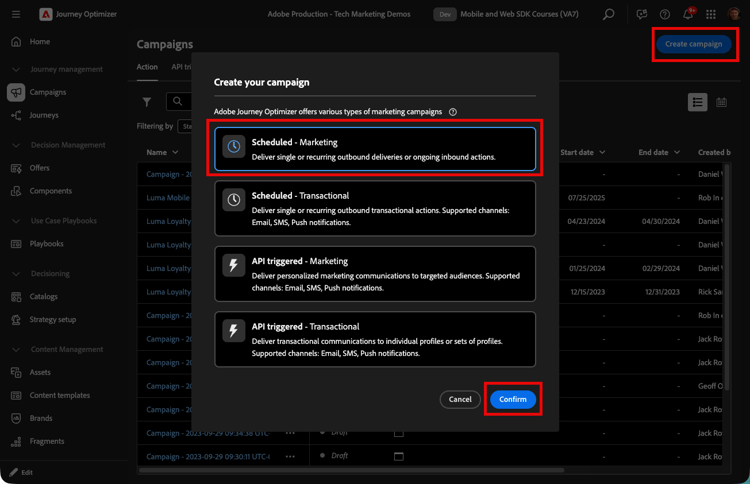Confirm the campaign type selection
This screenshot has height=484, width=750.
(x=513, y=399)
